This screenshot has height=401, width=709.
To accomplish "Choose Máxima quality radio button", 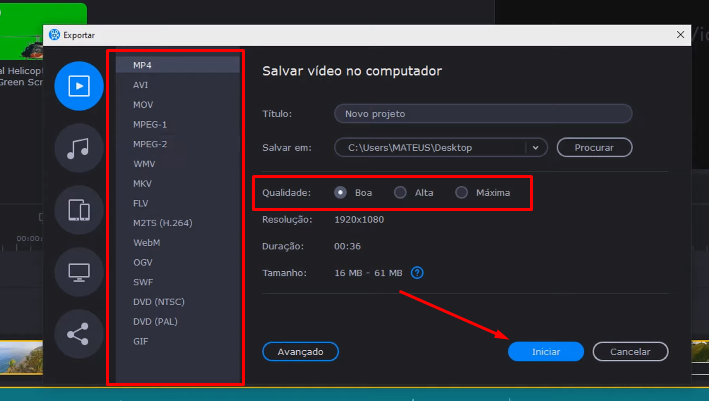I will (461, 193).
